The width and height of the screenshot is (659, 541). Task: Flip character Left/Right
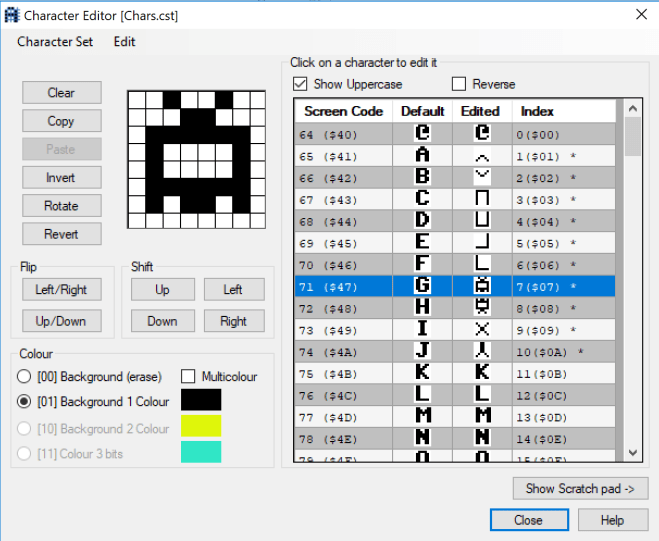tap(62, 289)
